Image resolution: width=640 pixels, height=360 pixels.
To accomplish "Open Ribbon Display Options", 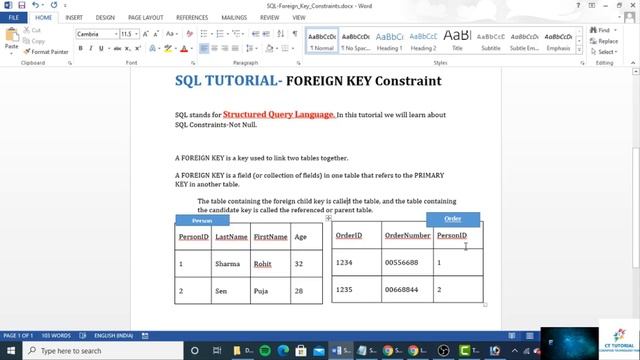I will click(x=591, y=5).
